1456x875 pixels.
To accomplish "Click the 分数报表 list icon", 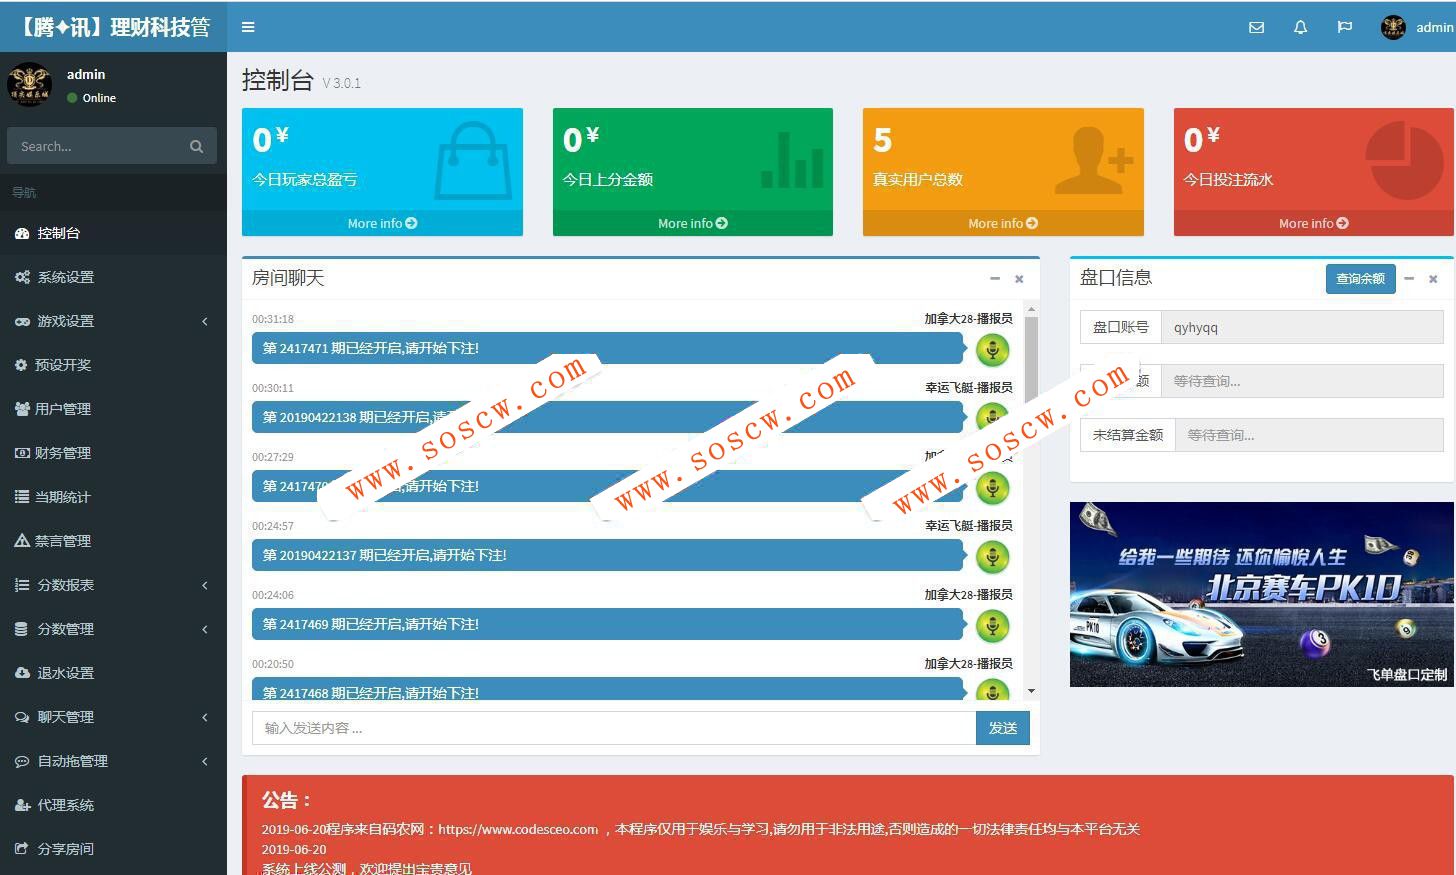I will pos(22,585).
